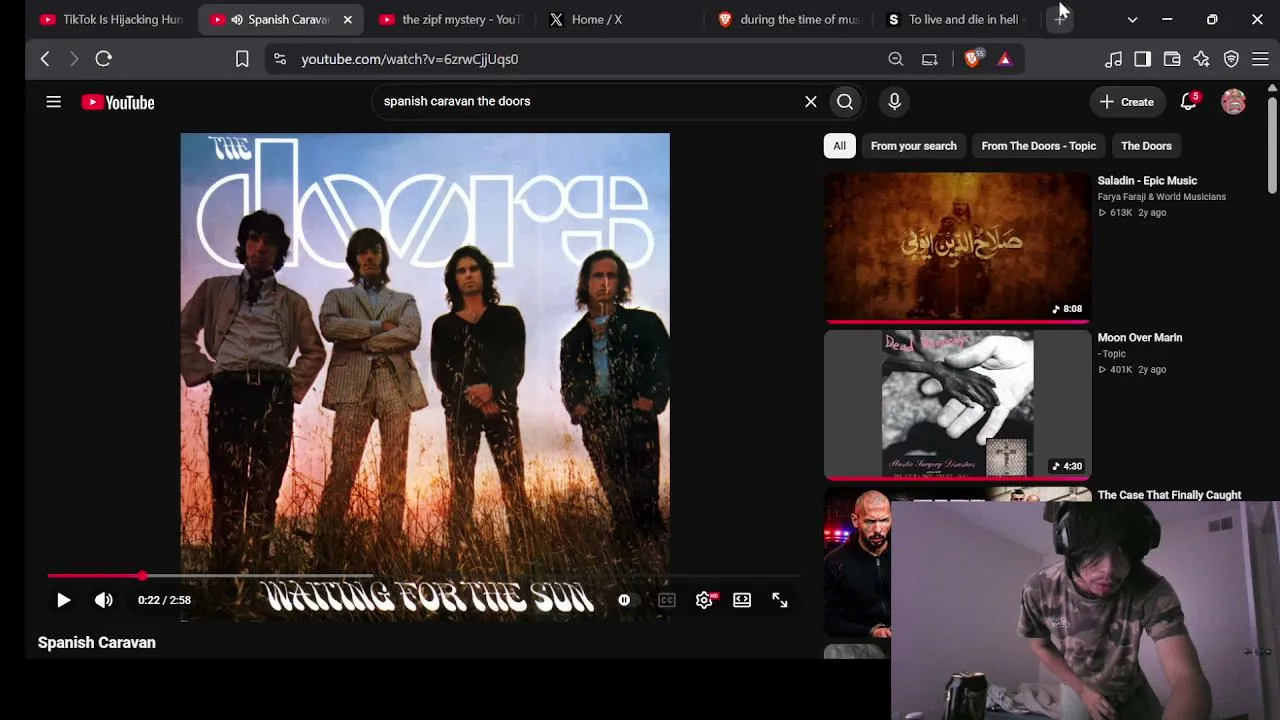Viewport: 1280px width, 720px height.
Task: Clear the YouTube search text
Action: (x=811, y=101)
